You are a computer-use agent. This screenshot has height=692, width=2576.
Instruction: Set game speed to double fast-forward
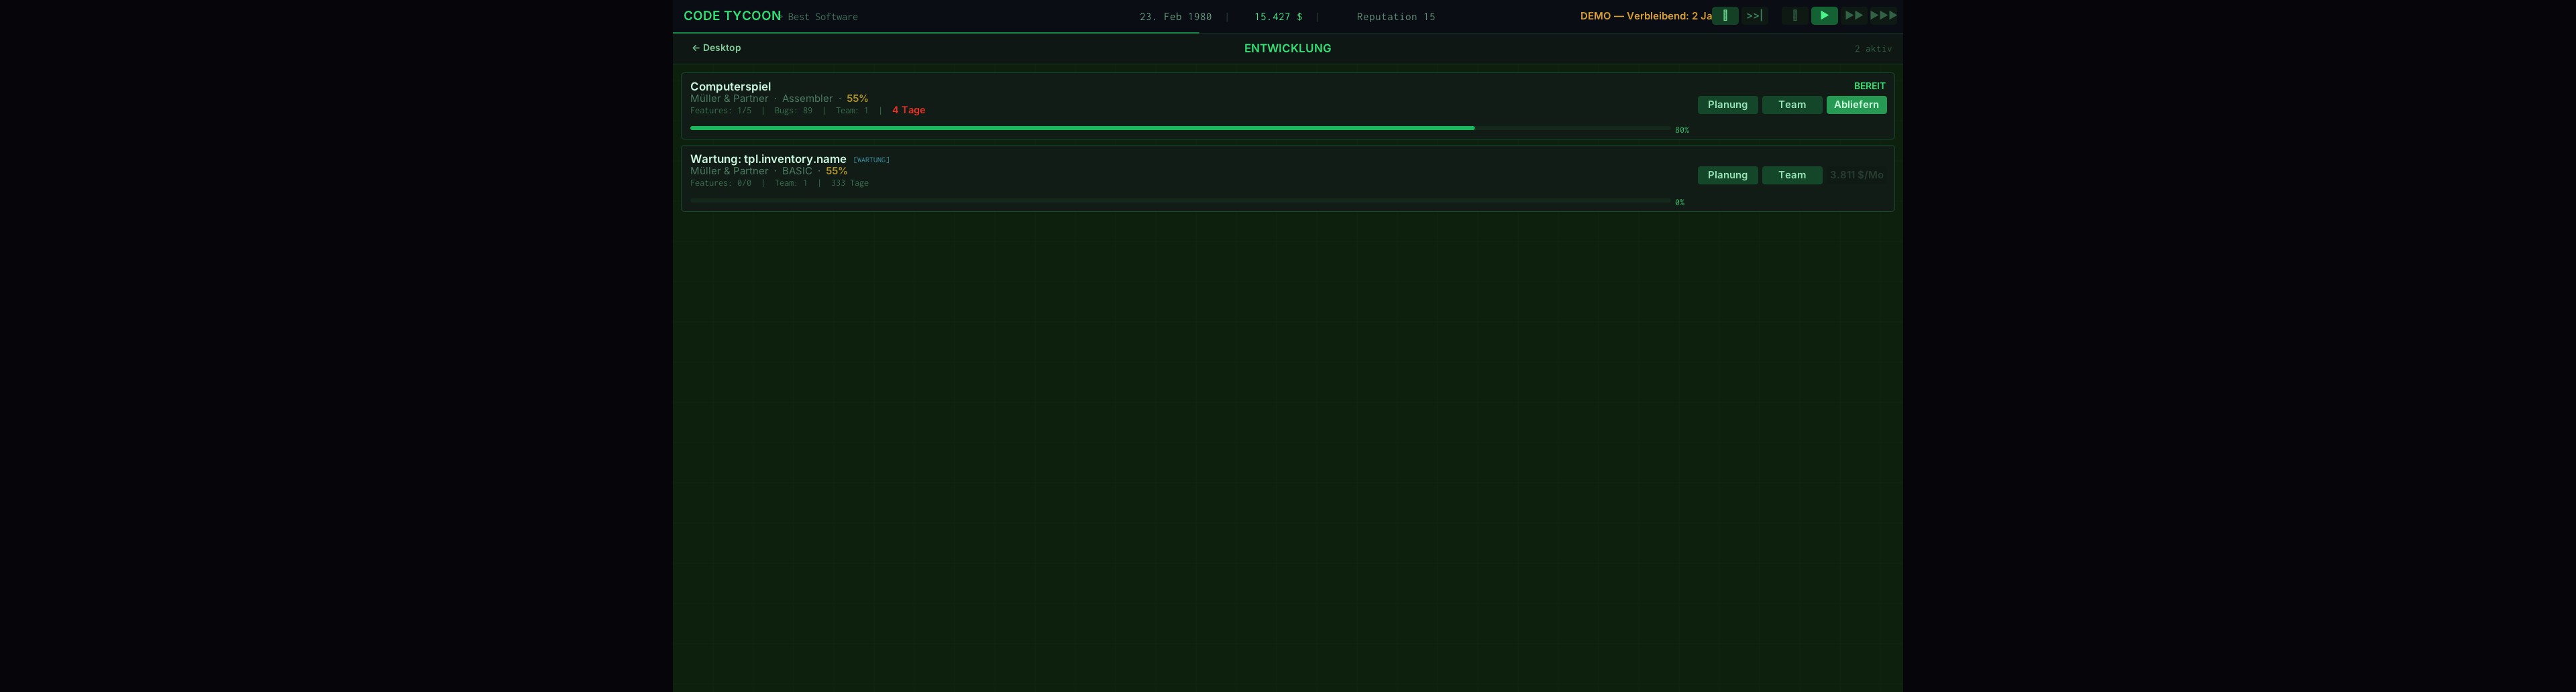1853,16
